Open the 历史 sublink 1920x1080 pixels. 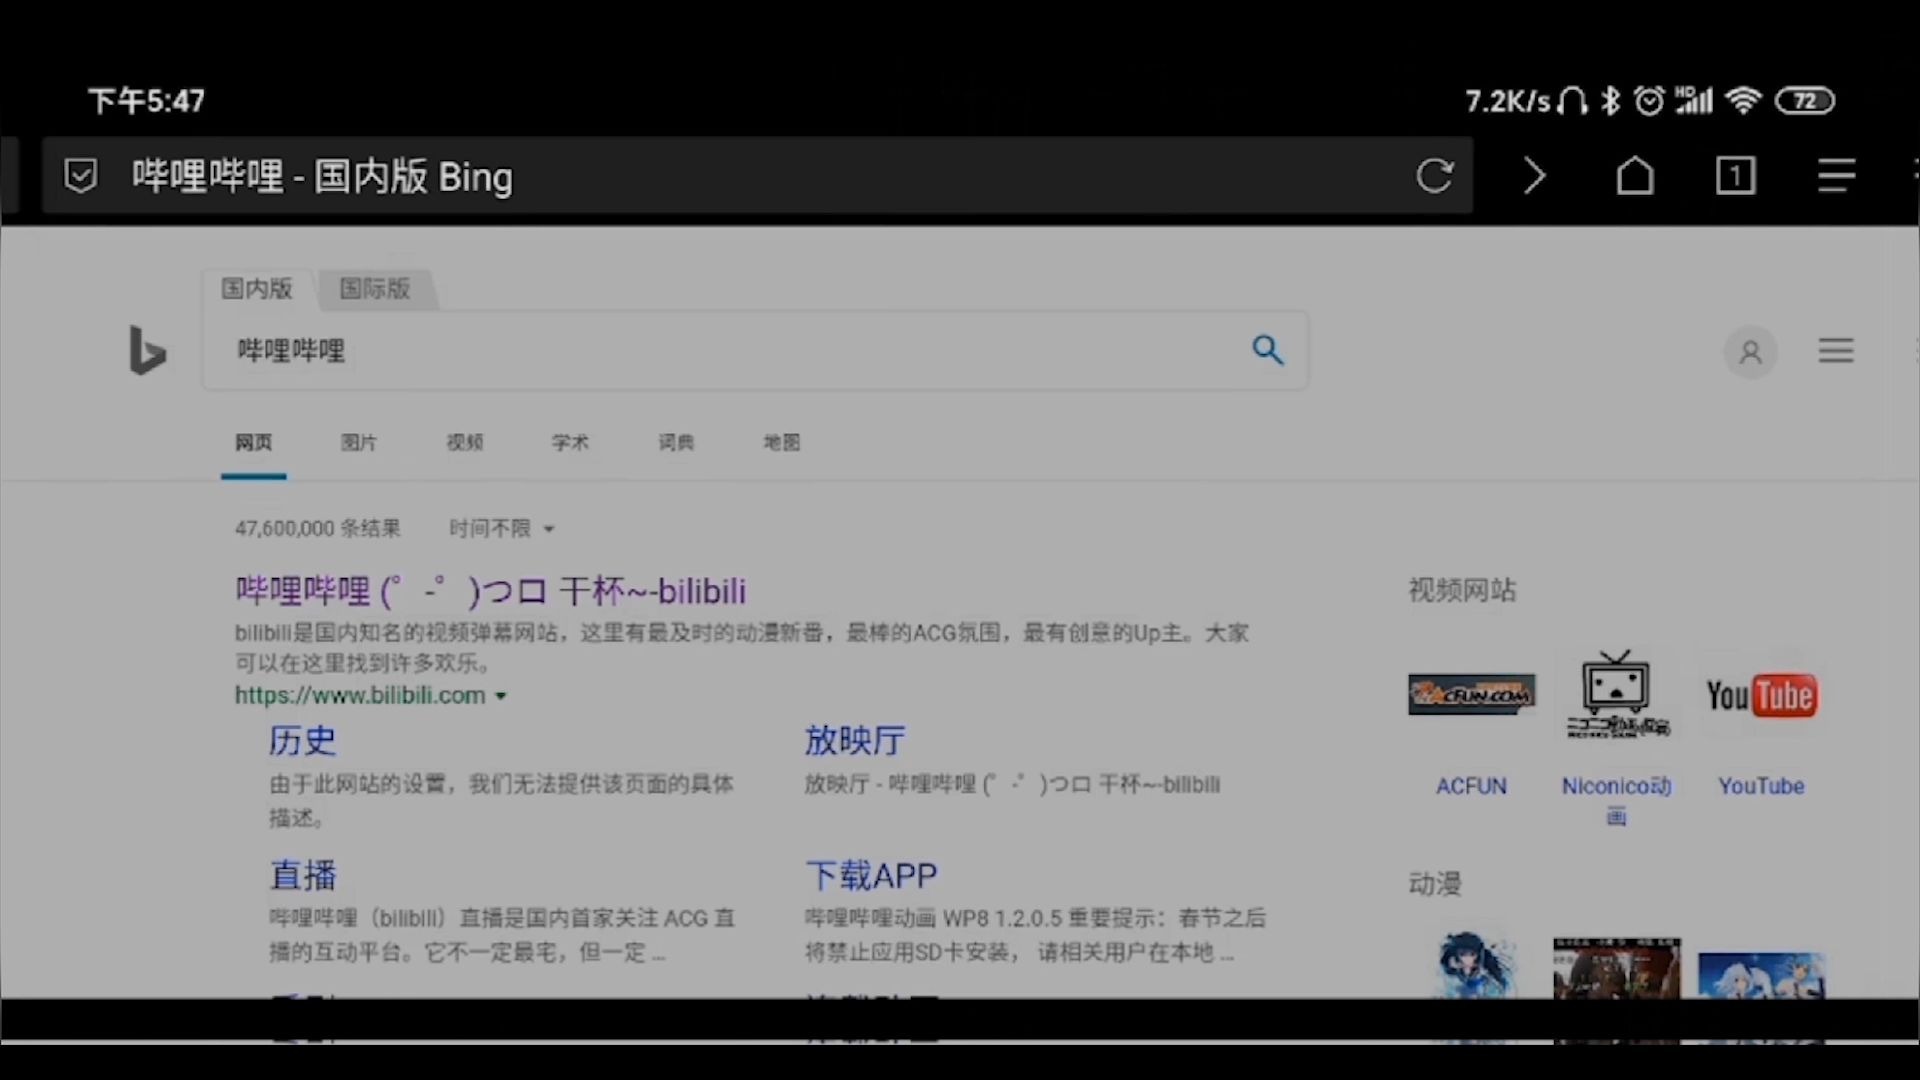(x=302, y=741)
